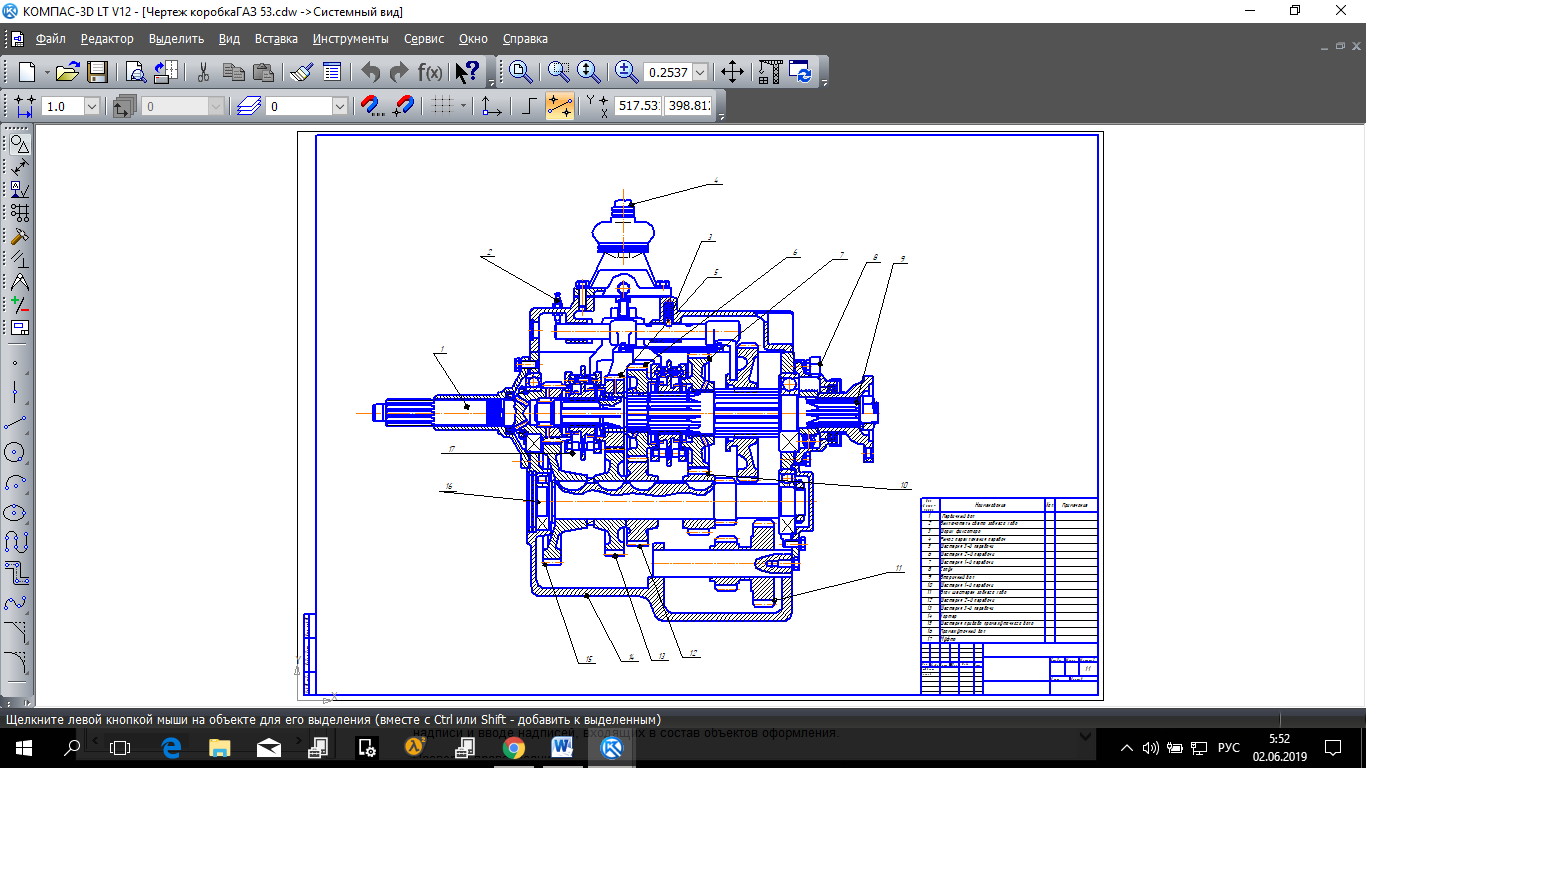This screenshot has height=888, width=1548.
Task: Cut selection with scissors icon
Action: tap(203, 72)
